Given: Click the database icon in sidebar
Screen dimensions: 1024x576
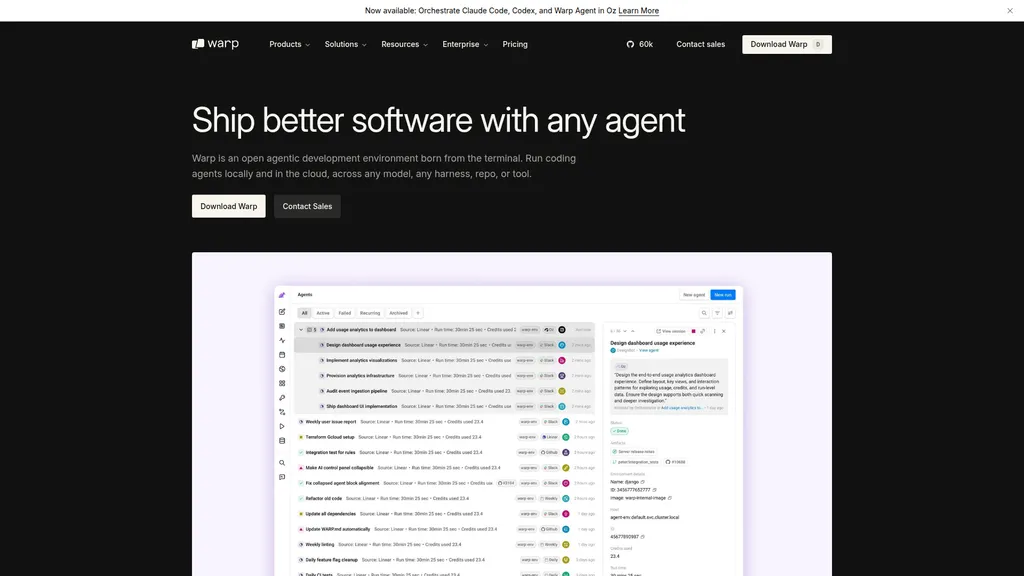Looking at the screenshot, I should (282, 441).
